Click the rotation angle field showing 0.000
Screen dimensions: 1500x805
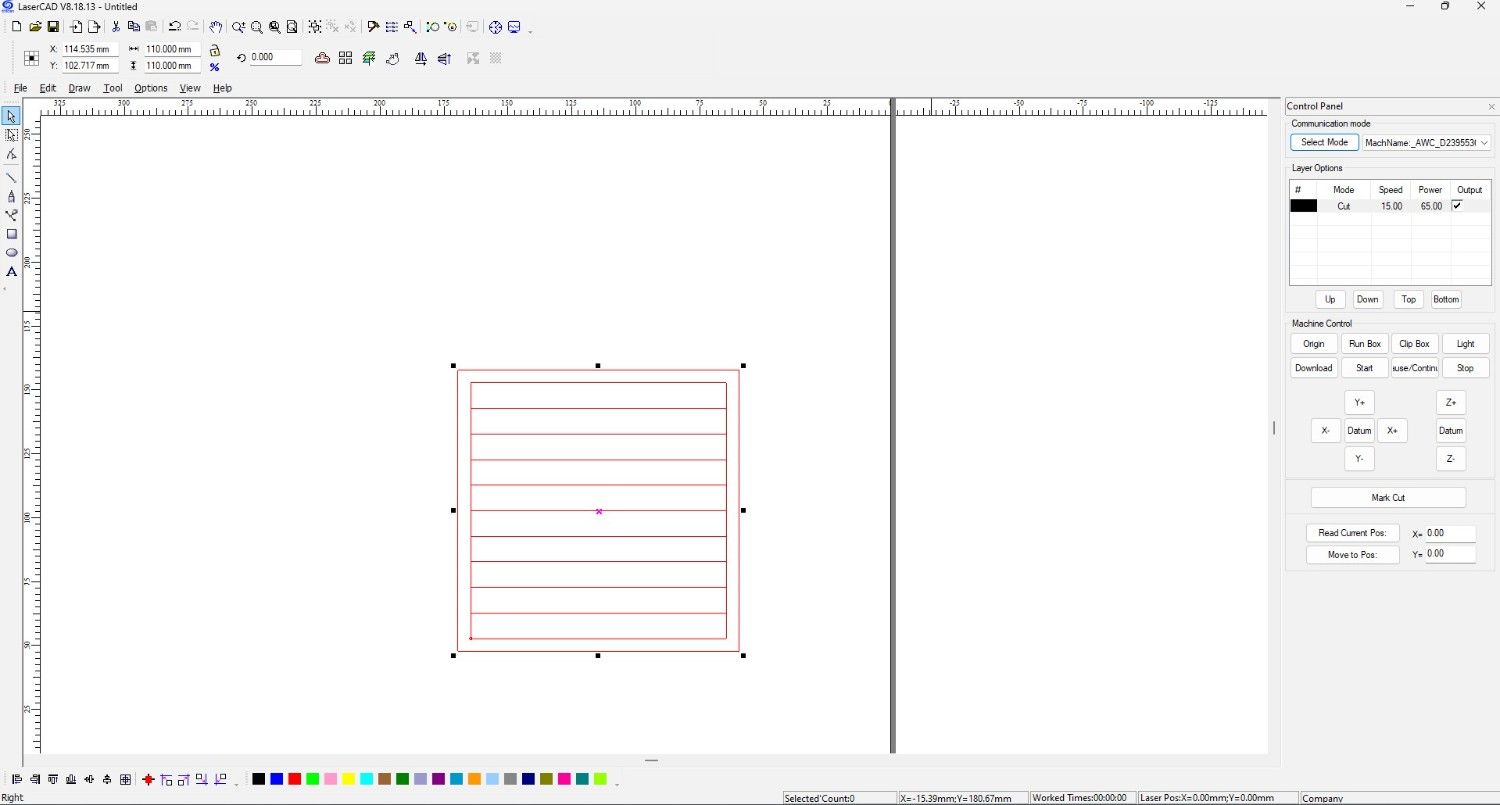[x=275, y=58]
